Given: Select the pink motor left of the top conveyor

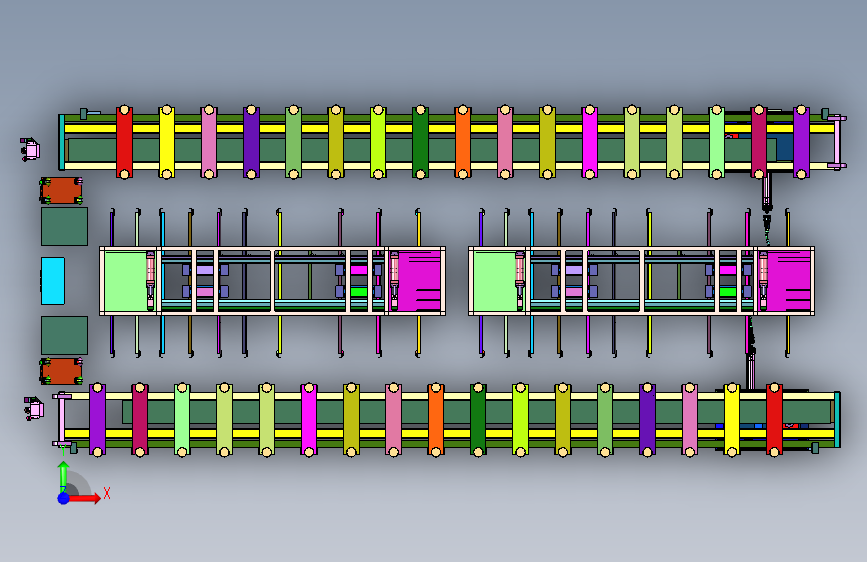Looking at the screenshot, I should pos(30,149).
